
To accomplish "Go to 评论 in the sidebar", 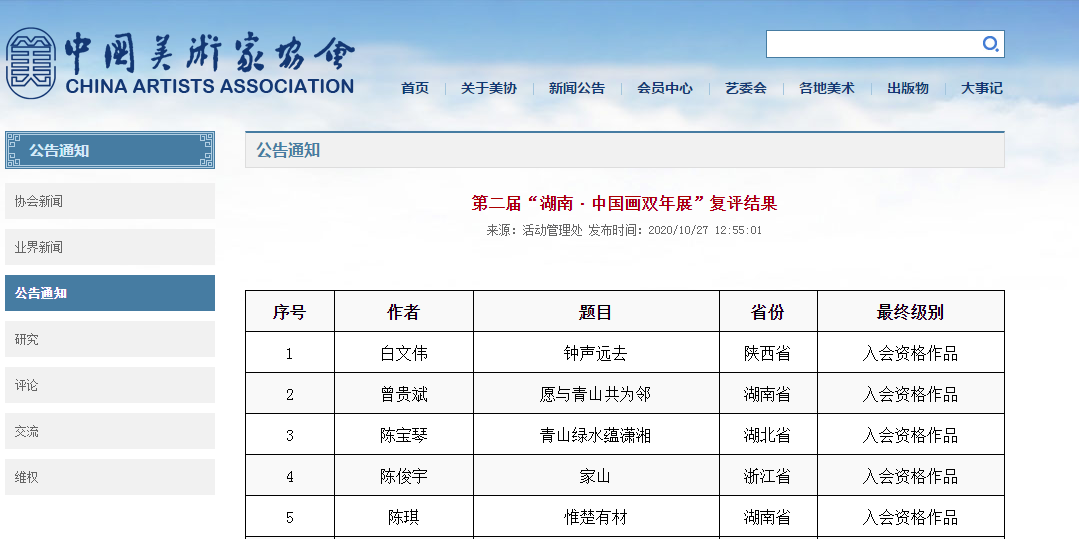I will (x=110, y=385).
